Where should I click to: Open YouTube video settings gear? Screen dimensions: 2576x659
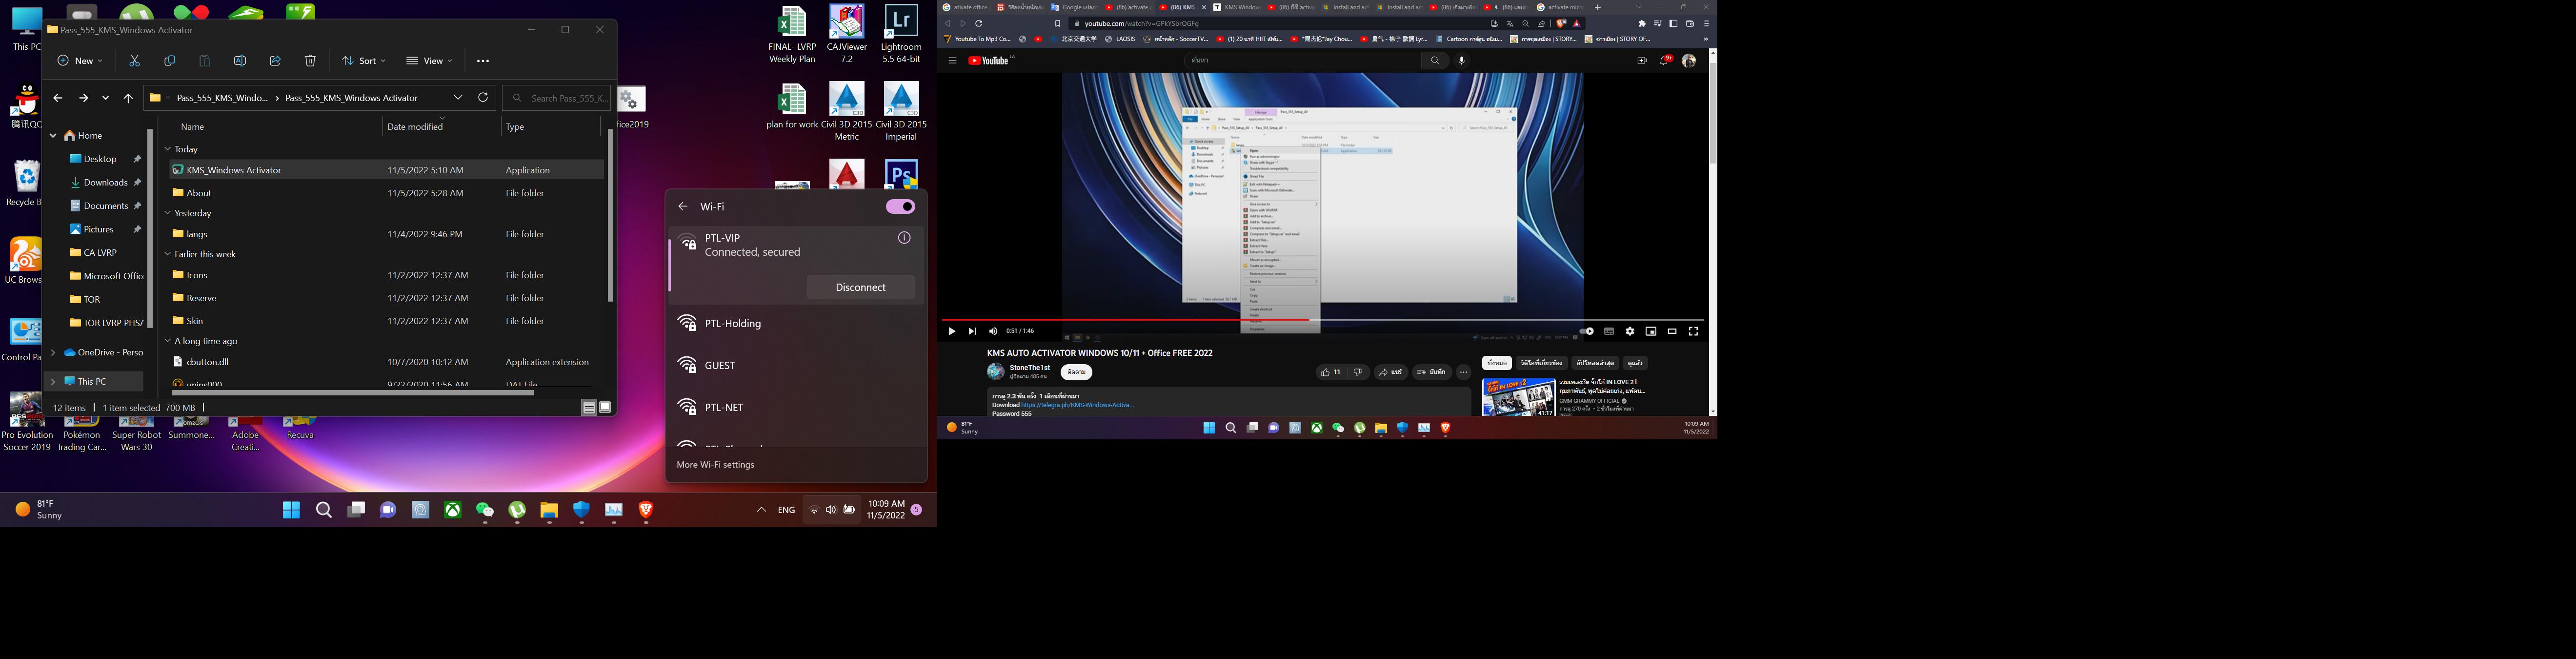[1630, 331]
